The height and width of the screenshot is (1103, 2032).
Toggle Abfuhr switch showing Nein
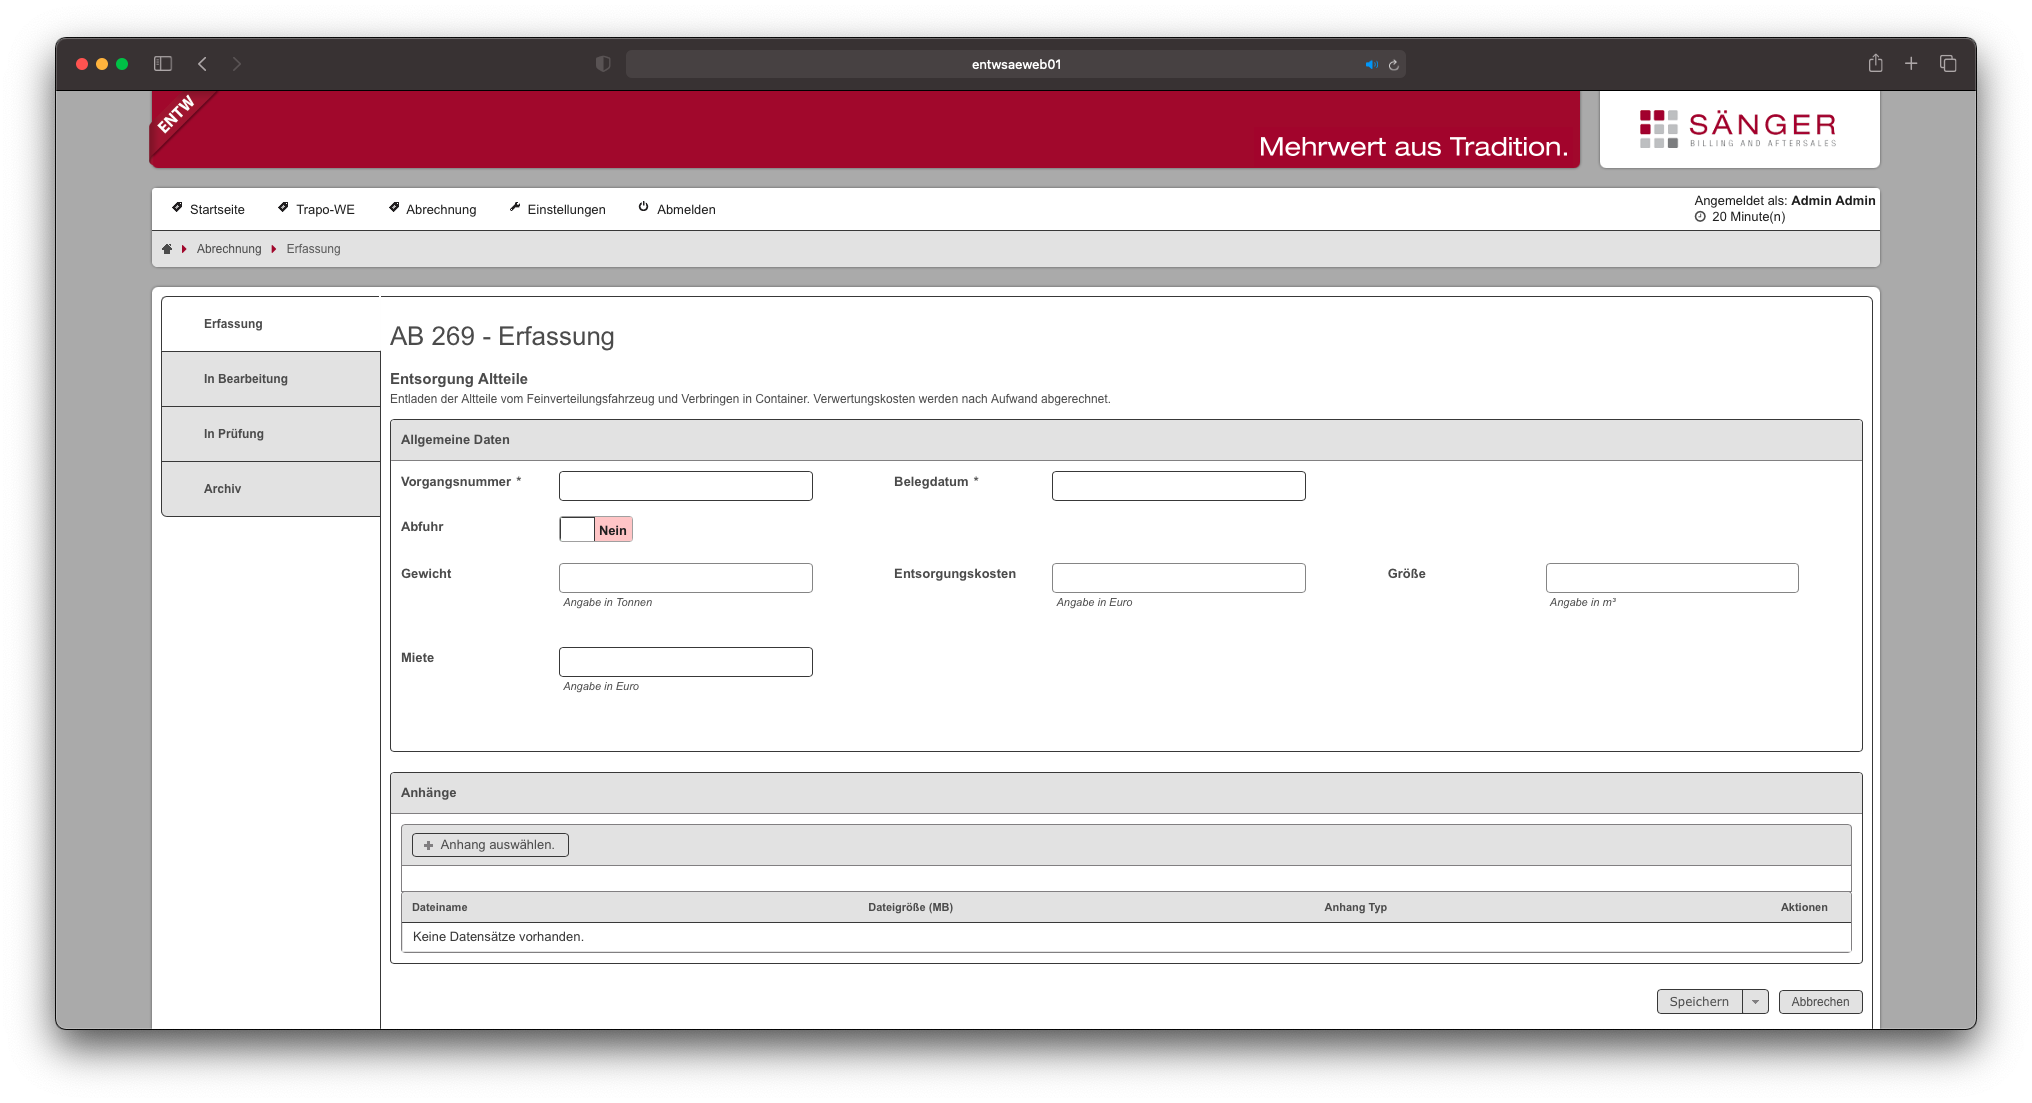(x=596, y=530)
